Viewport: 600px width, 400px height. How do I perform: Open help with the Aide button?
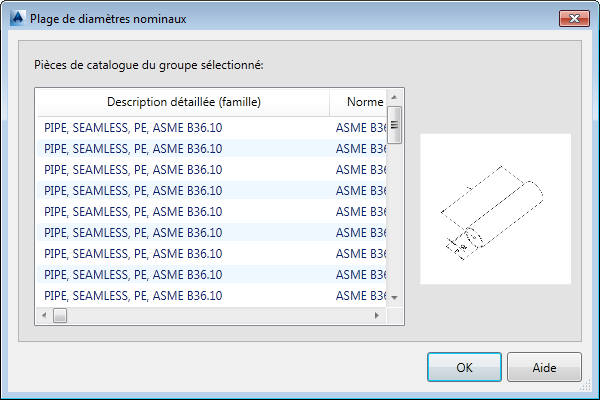pos(544,367)
